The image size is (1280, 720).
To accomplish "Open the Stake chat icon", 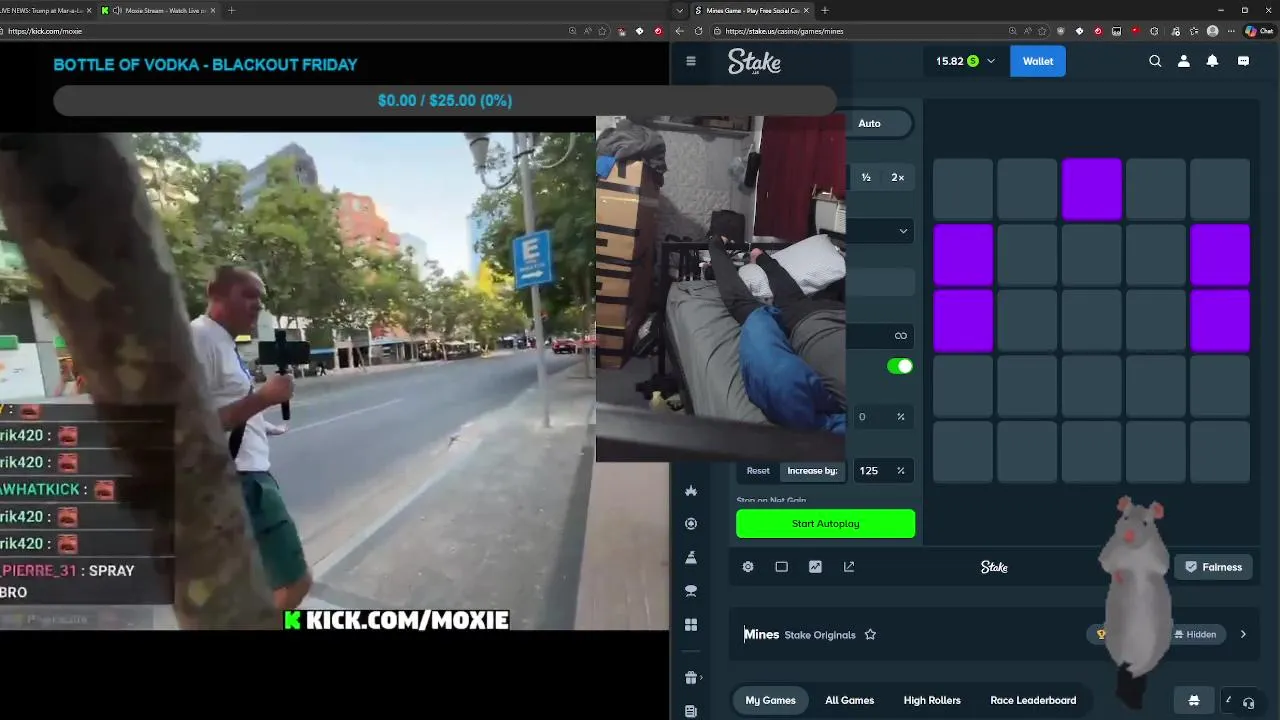I will coord(1243,61).
